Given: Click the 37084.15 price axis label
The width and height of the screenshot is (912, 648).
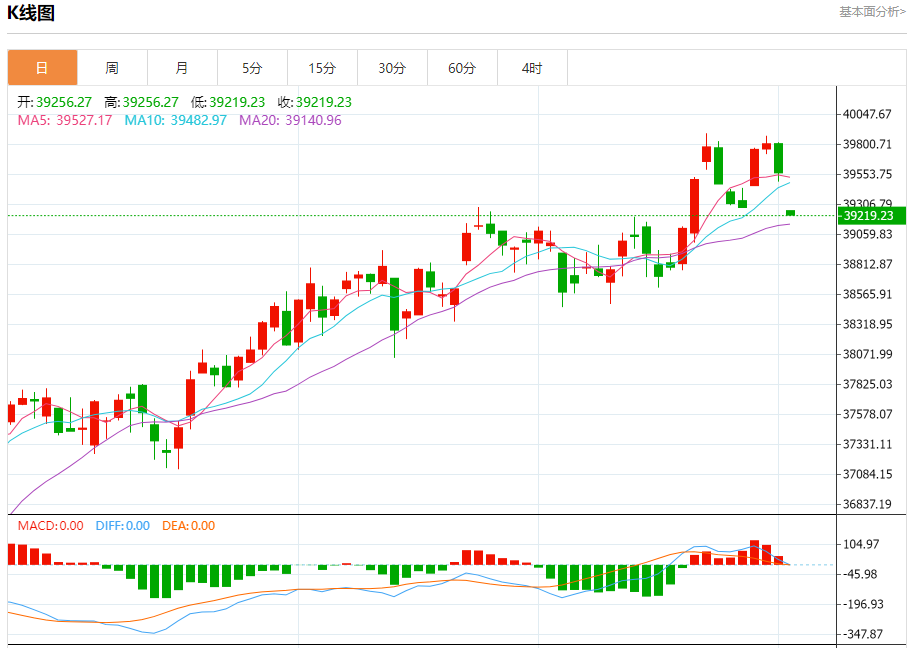Looking at the screenshot, I should (867, 474).
